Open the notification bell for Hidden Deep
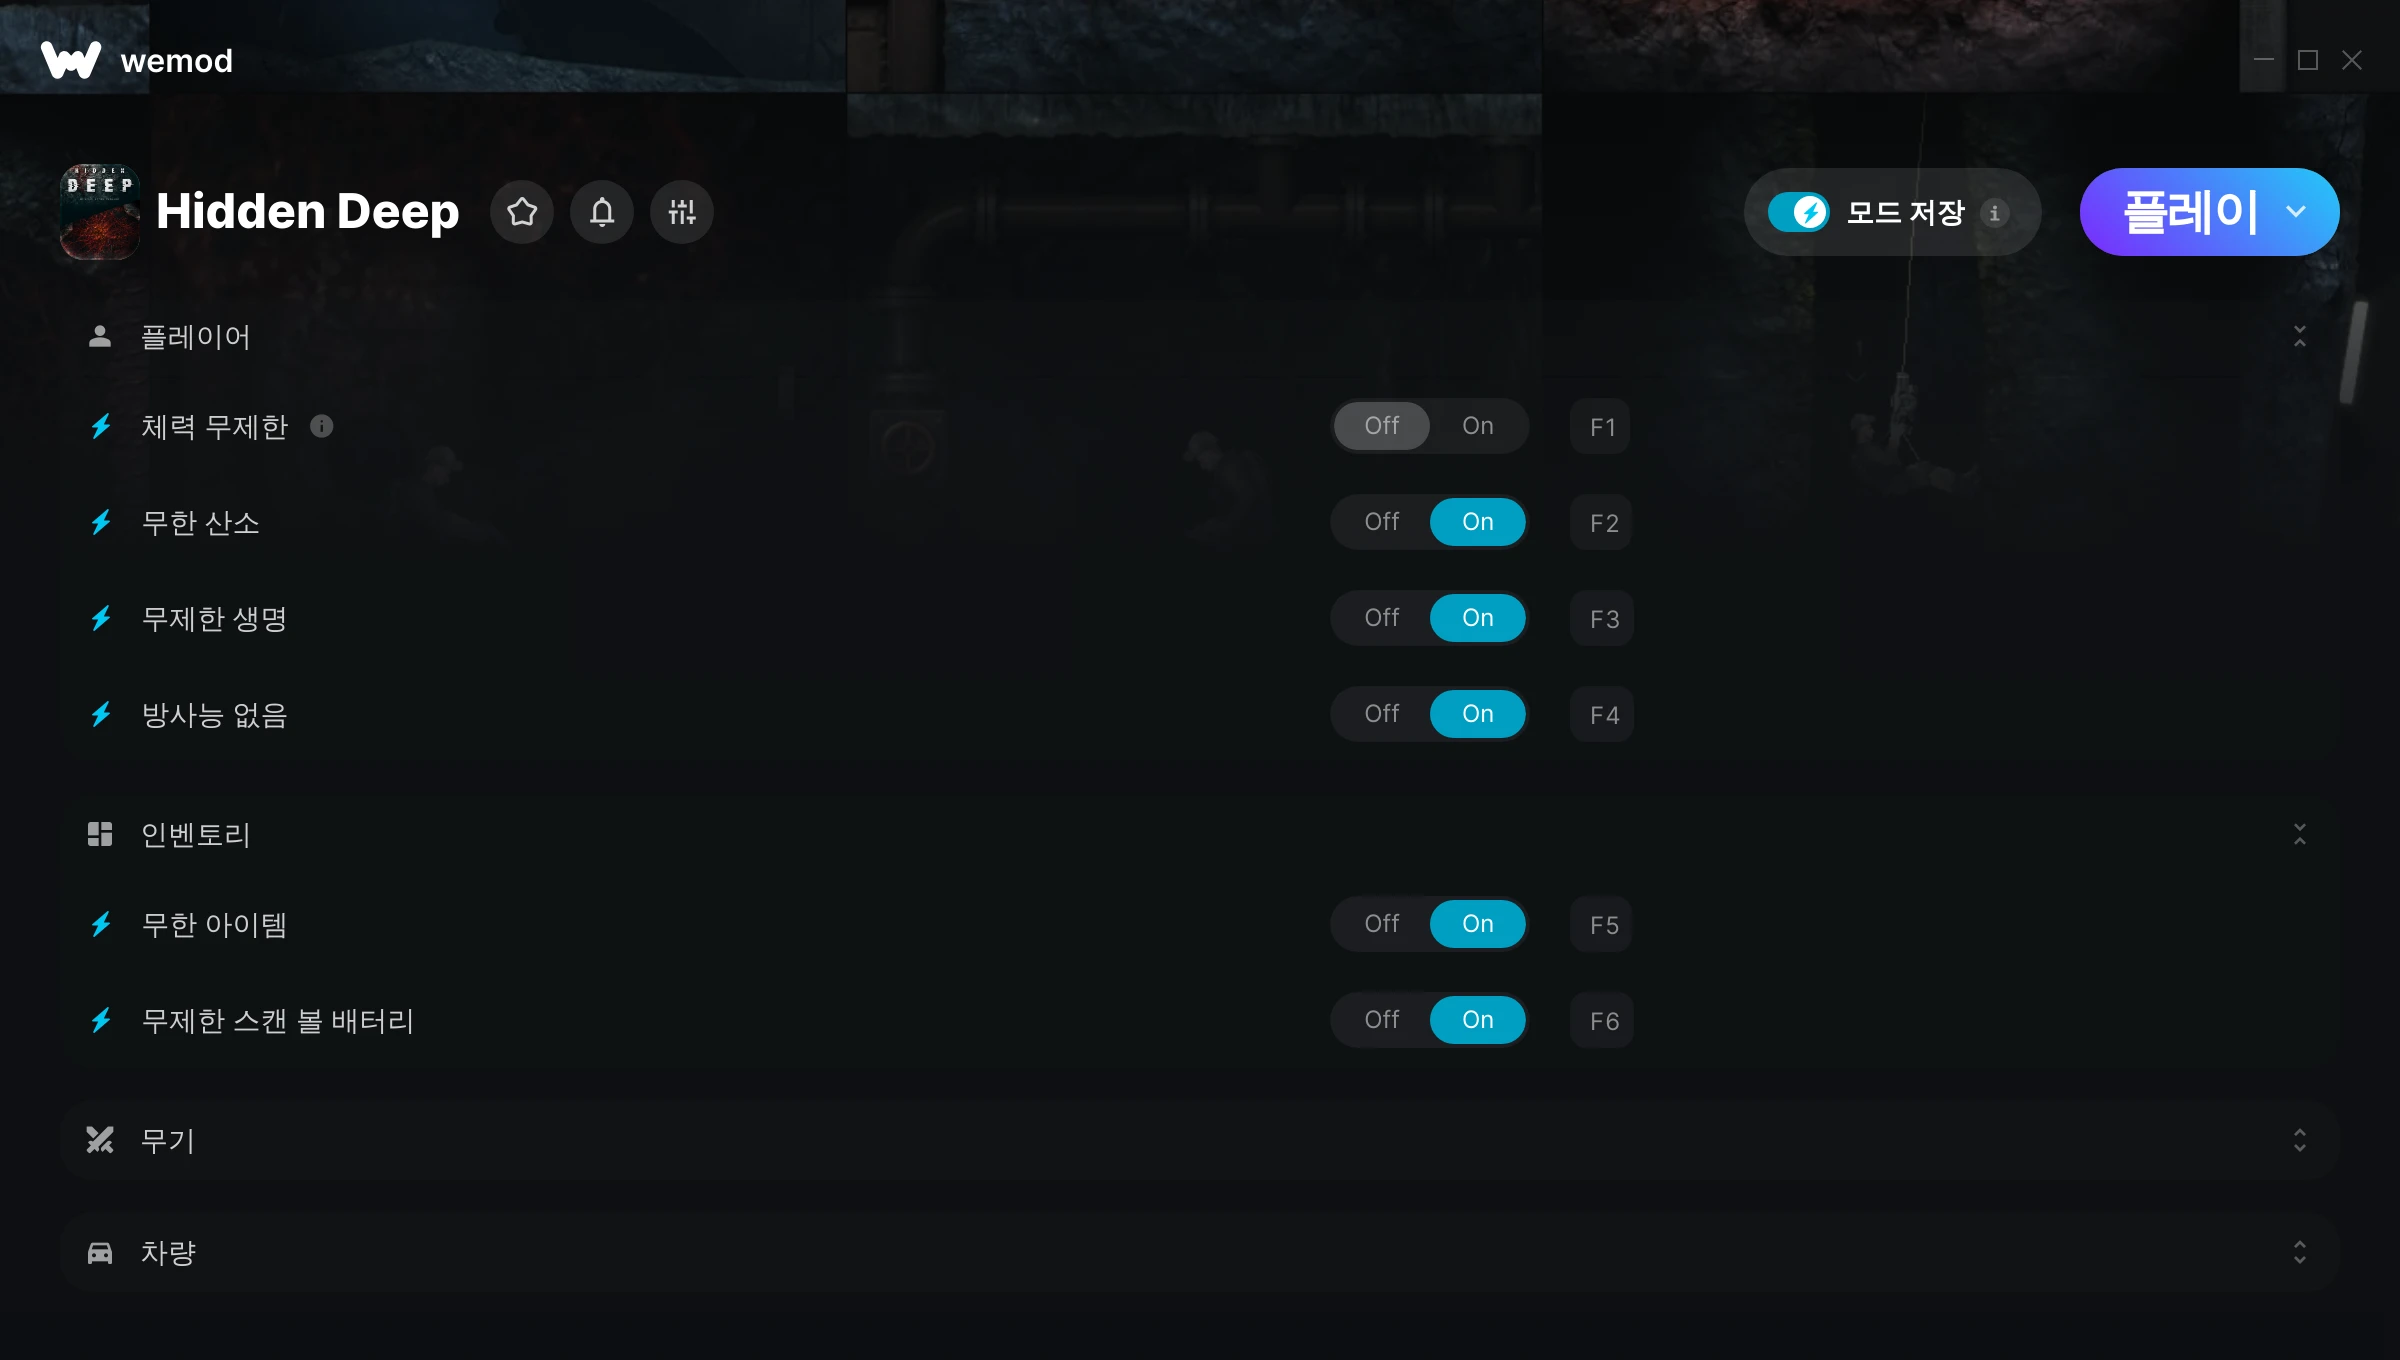2400x1360 pixels. [602, 212]
